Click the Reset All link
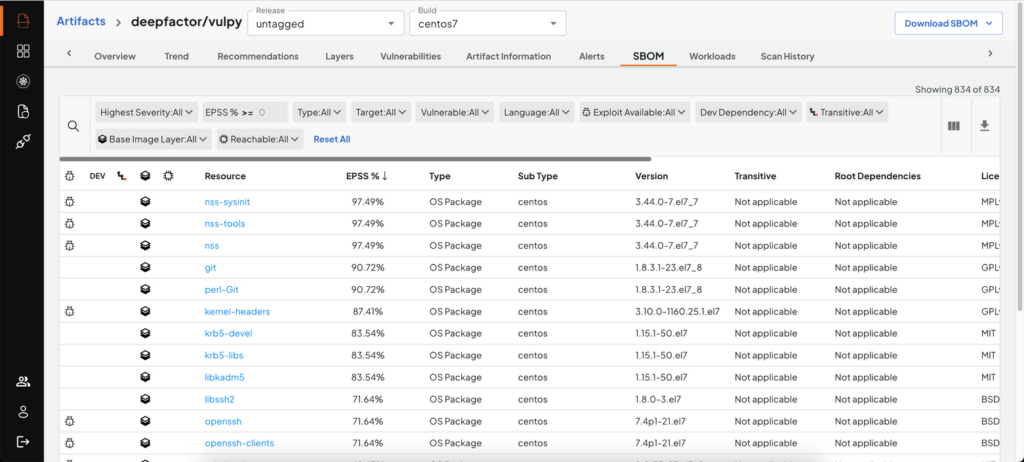Image resolution: width=1024 pixels, height=462 pixels. pyautogui.click(x=332, y=139)
